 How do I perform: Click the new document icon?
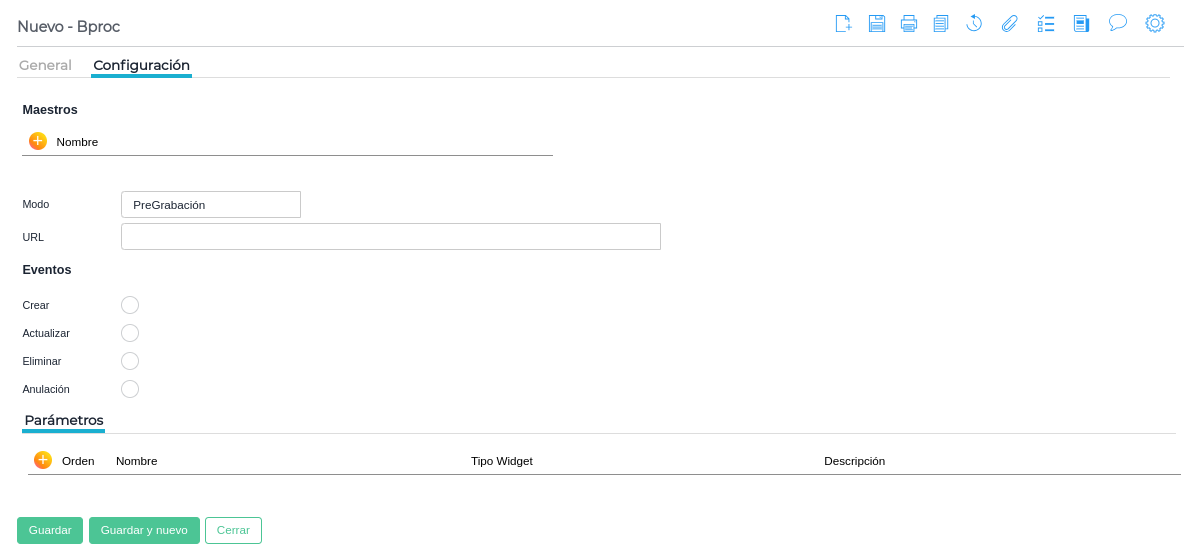(x=843, y=23)
